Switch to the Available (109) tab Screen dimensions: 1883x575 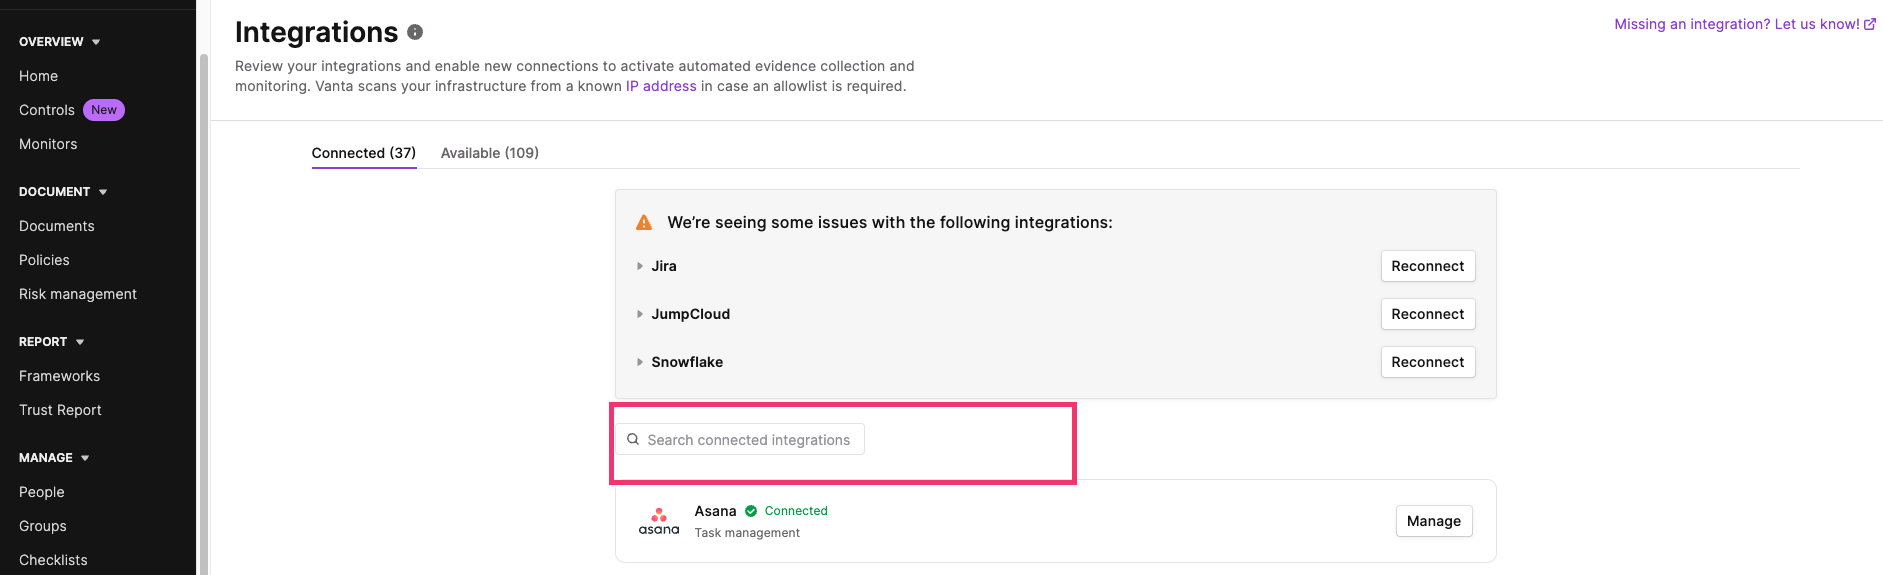(490, 153)
